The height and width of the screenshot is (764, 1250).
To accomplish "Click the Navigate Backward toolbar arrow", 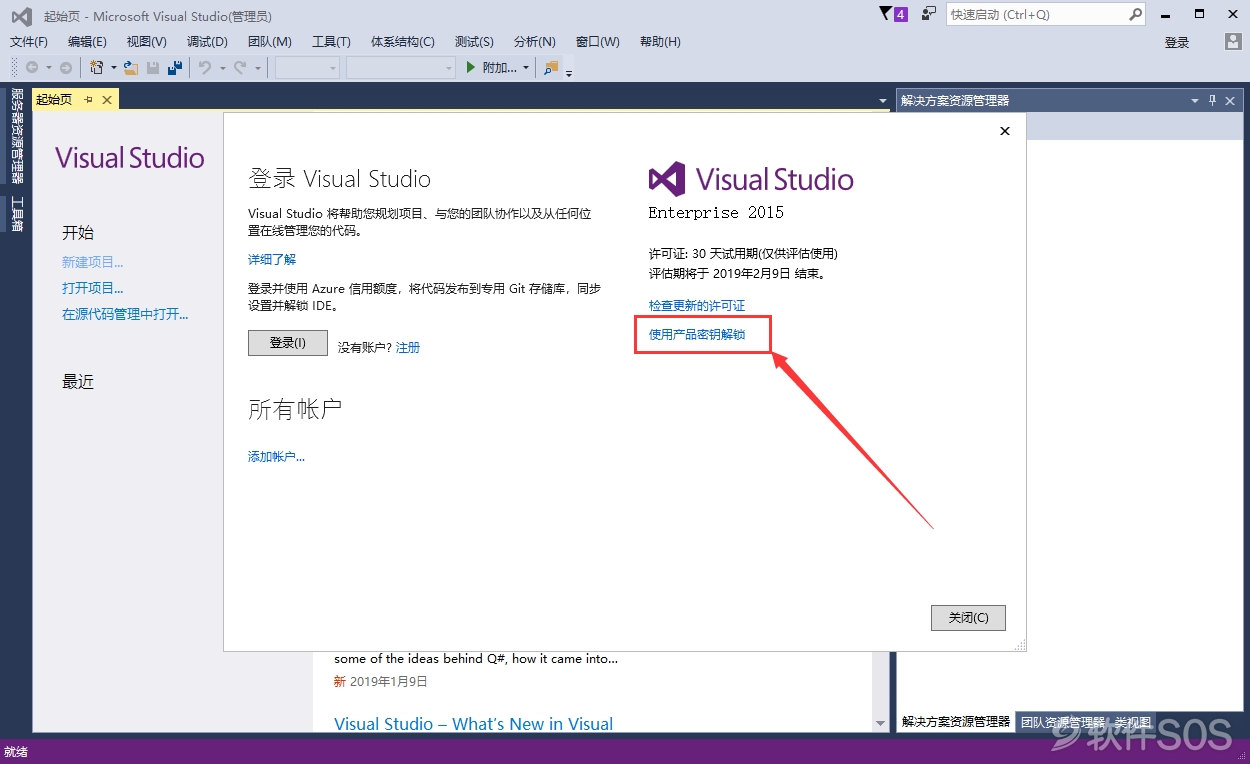I will click(x=32, y=67).
